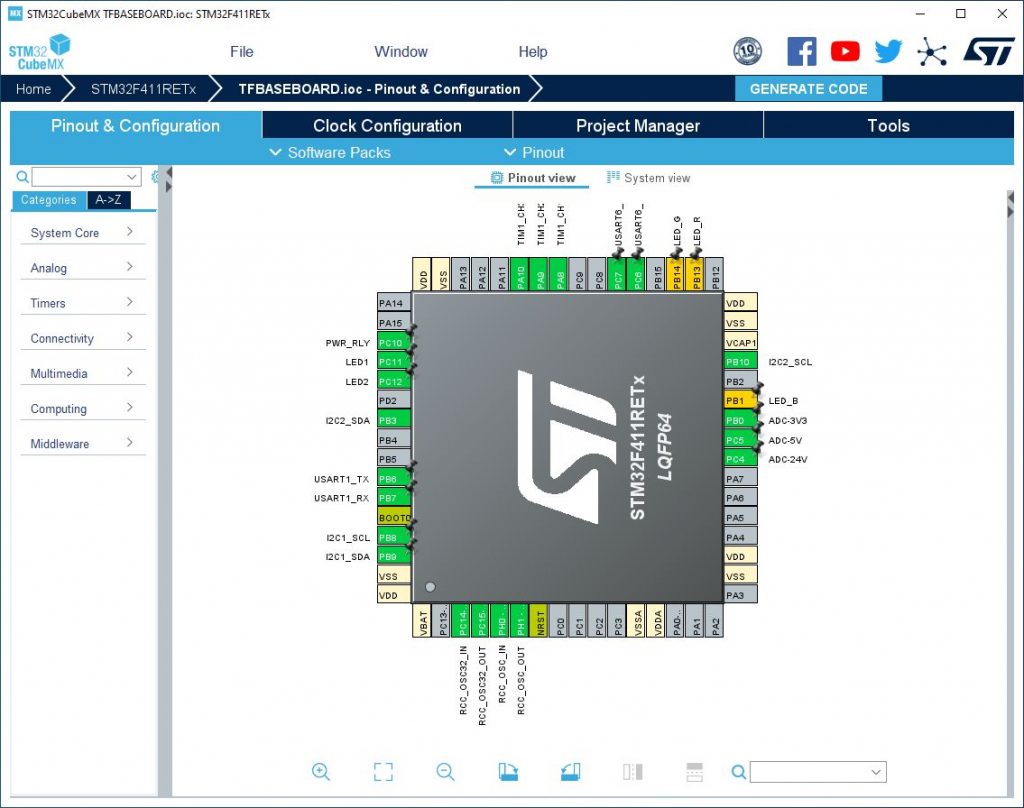Expand the System Core category
The image size is (1024, 808).
click(x=82, y=233)
